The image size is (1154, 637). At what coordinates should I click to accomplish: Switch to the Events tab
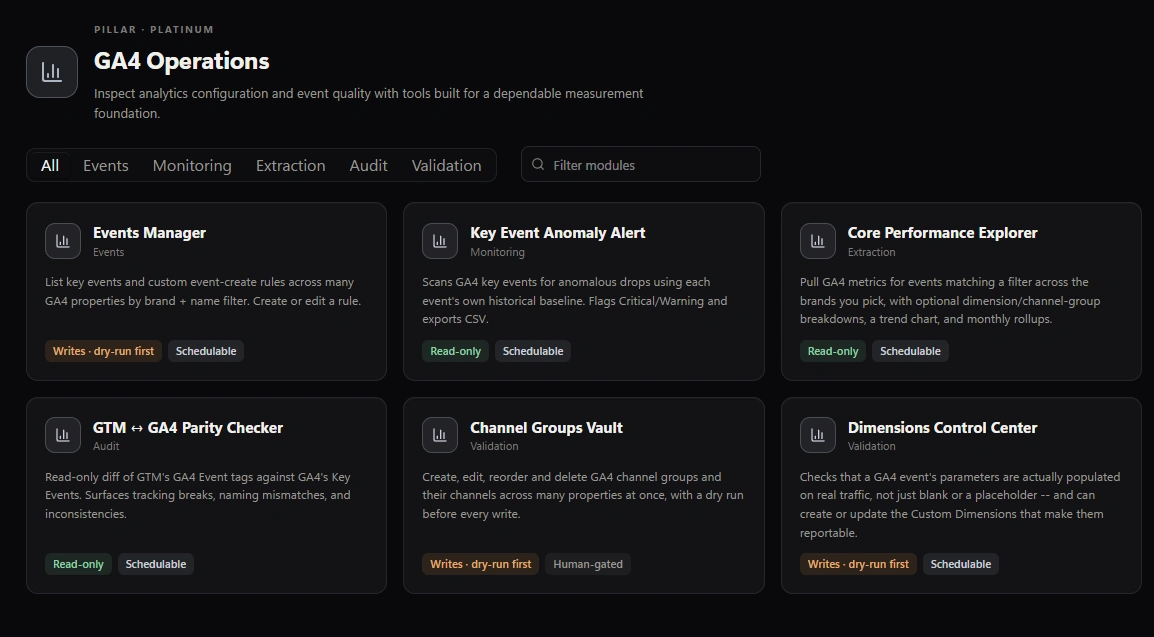[105, 166]
